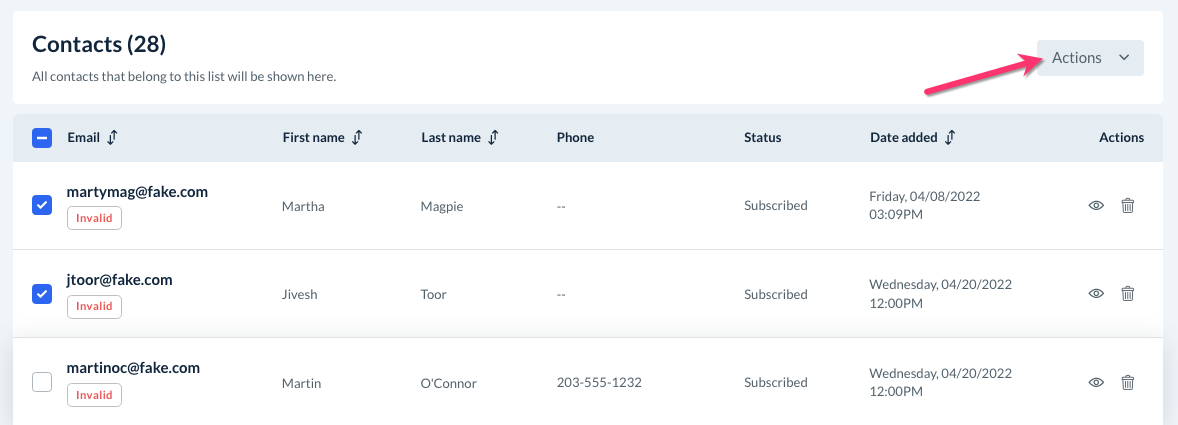Toggle the select-all header checkbox
The image size is (1178, 425).
point(42,138)
